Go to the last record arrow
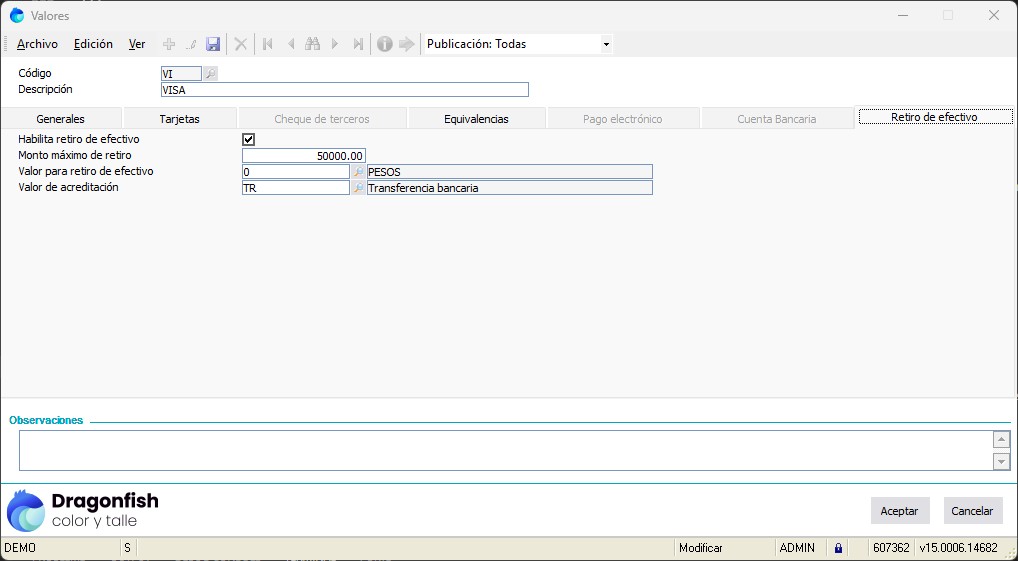 pos(357,44)
